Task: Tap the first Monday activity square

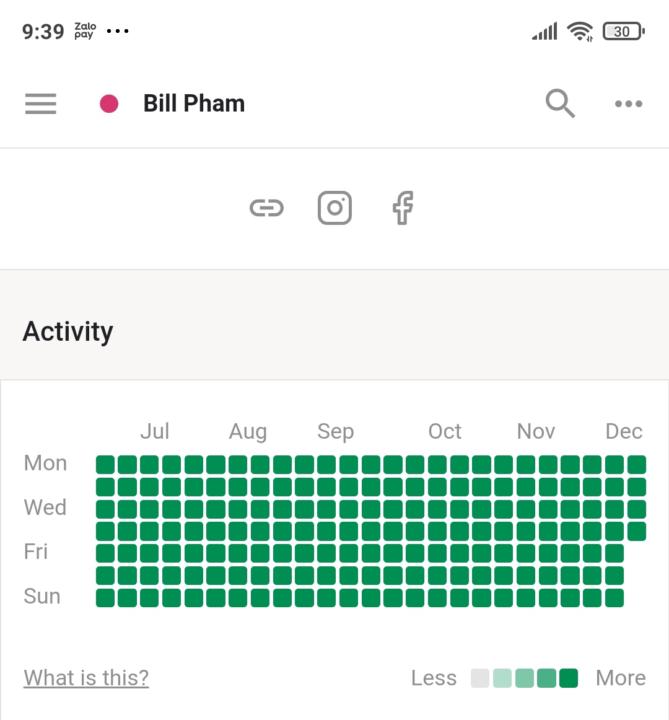Action: coord(105,464)
